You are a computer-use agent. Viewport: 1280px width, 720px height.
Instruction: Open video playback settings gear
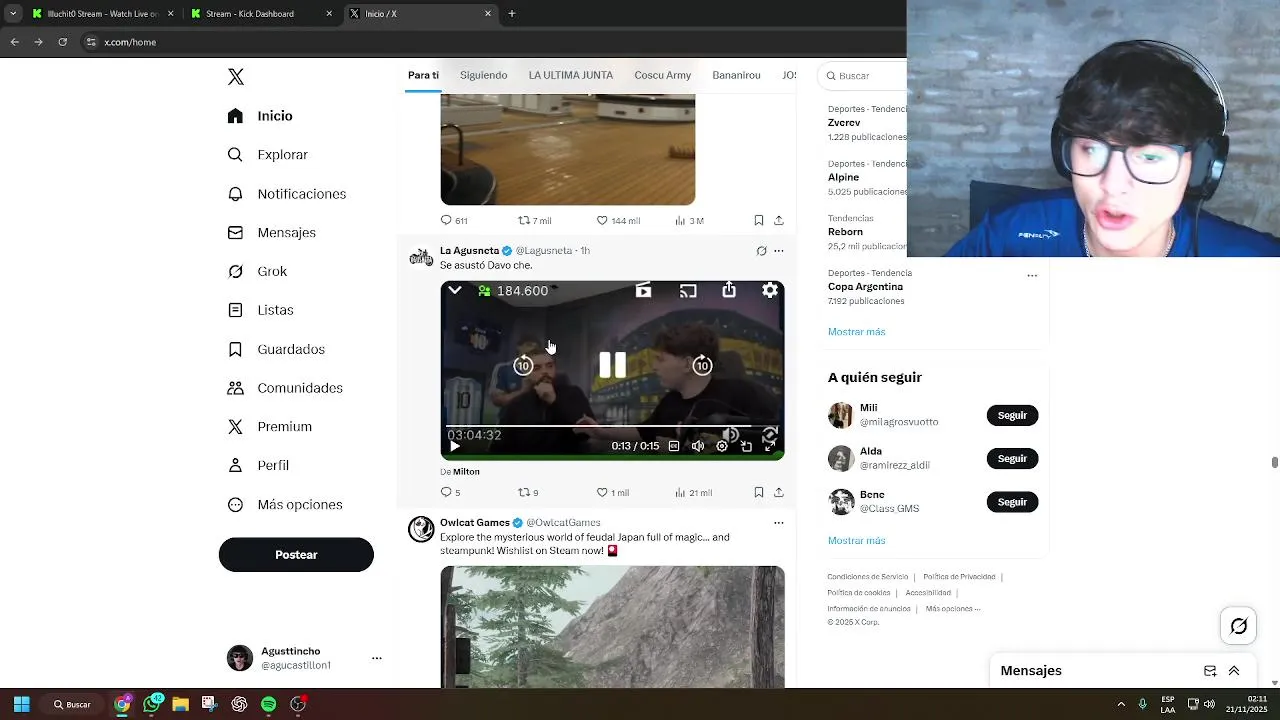pyautogui.click(x=722, y=446)
